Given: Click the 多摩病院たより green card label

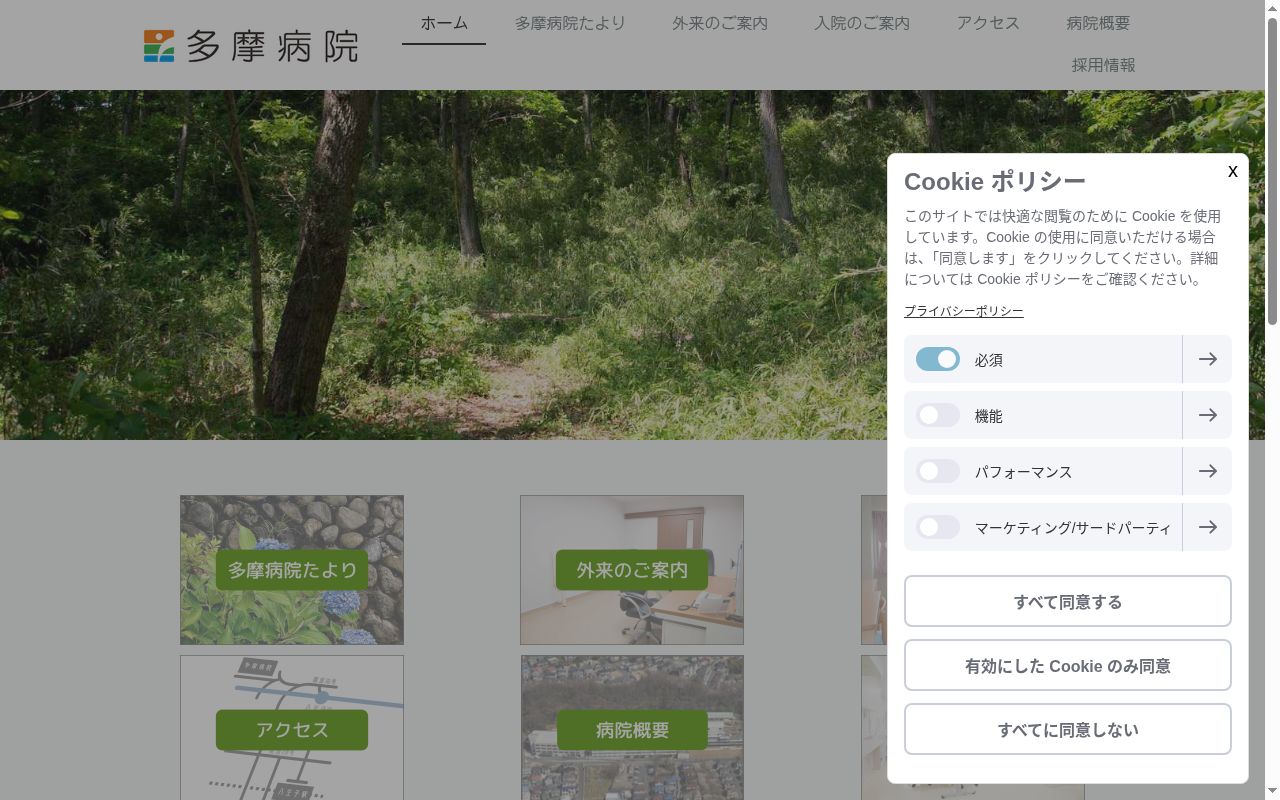Looking at the screenshot, I should [x=292, y=570].
